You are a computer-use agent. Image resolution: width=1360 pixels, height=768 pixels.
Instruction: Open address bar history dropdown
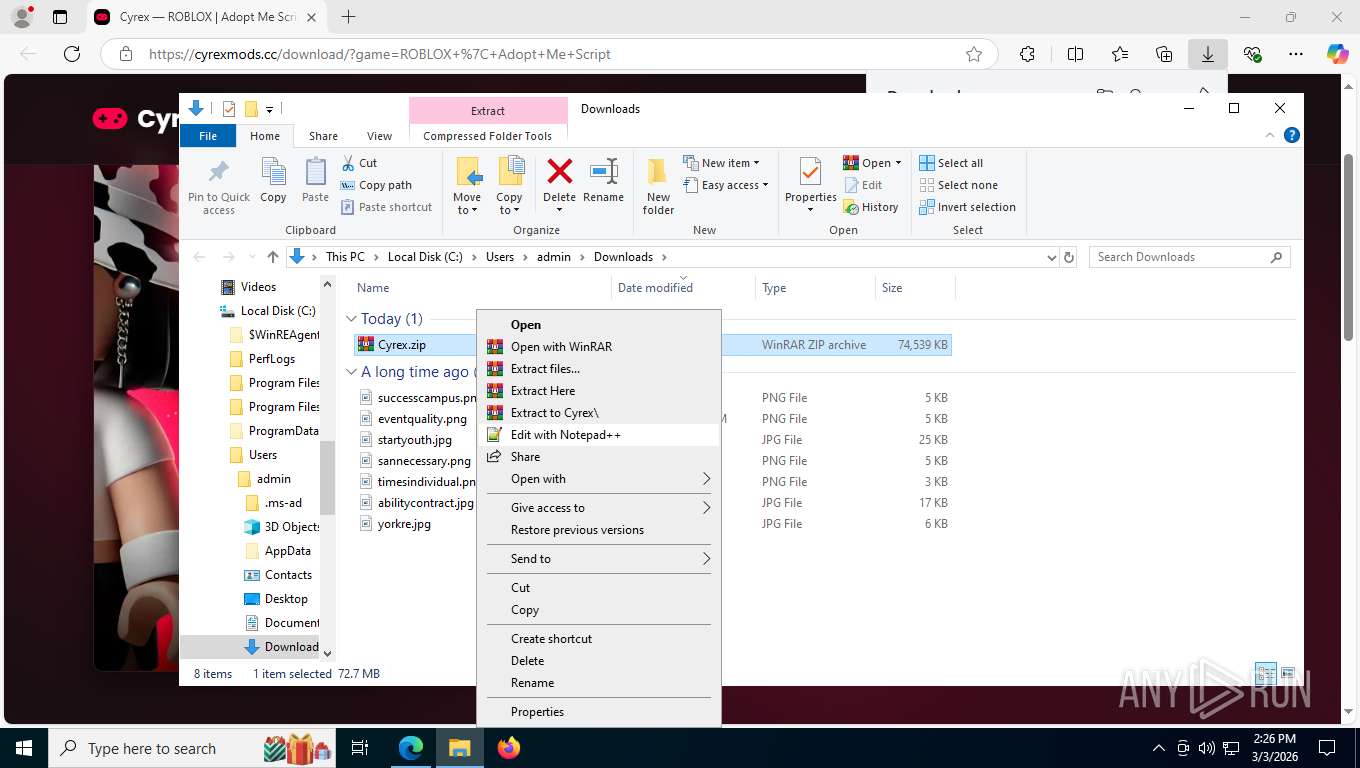pyautogui.click(x=1051, y=257)
